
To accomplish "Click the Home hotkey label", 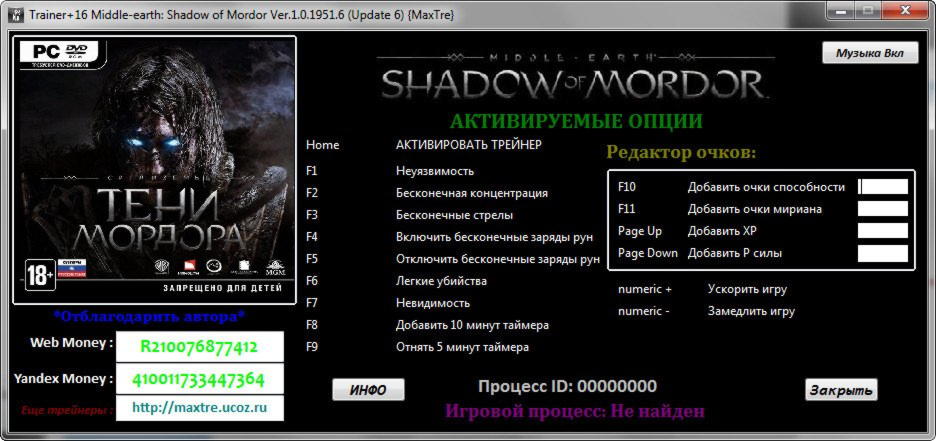I will pos(322,145).
